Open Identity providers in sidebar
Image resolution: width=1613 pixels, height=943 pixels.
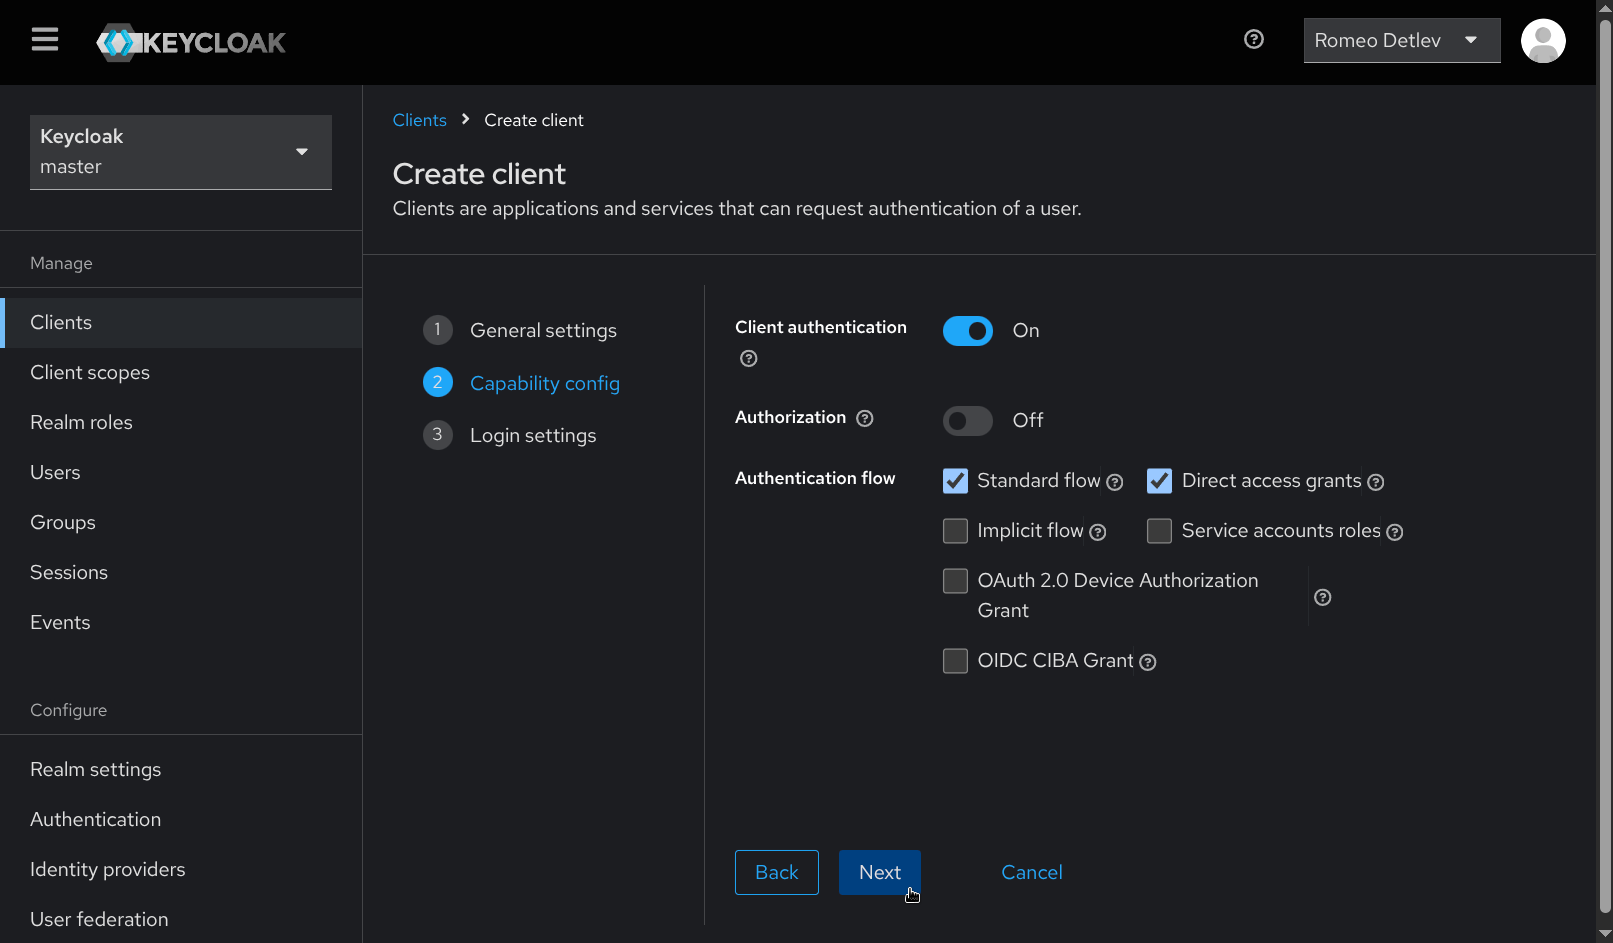click(181, 870)
